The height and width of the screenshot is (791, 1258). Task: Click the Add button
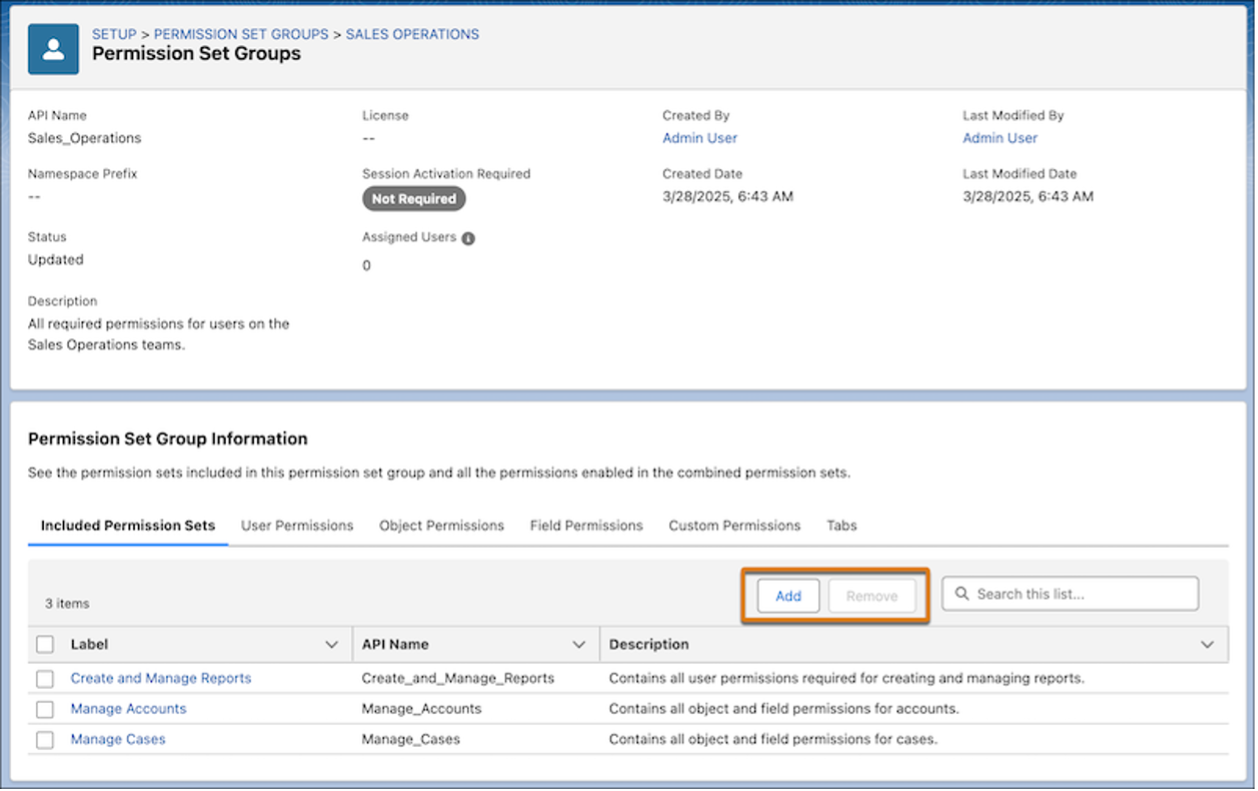coord(788,596)
